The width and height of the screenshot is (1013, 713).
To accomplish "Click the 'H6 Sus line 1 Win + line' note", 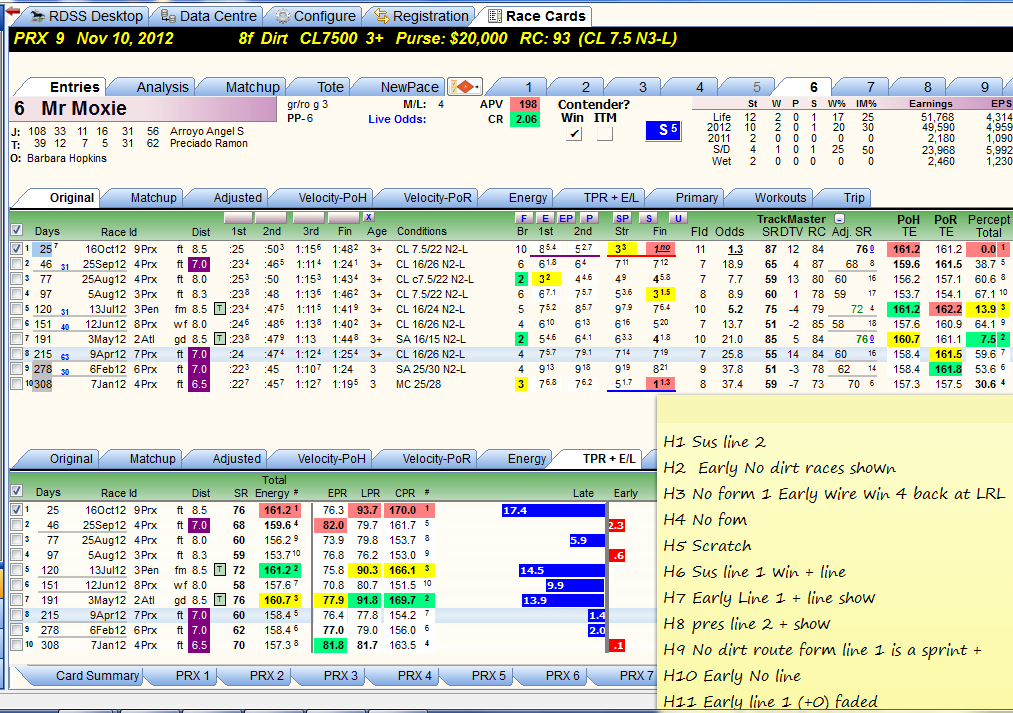I will tap(755, 572).
